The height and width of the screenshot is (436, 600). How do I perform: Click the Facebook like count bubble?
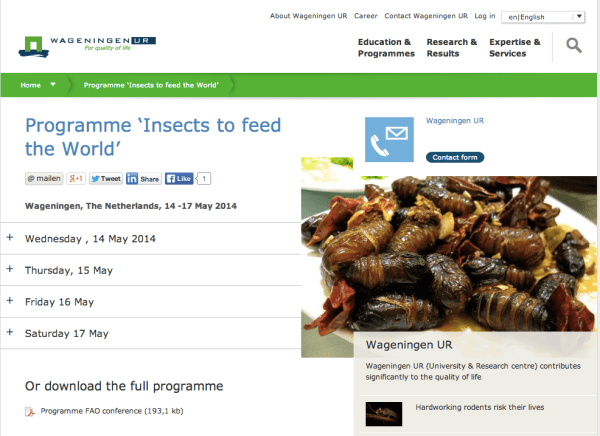[204, 178]
